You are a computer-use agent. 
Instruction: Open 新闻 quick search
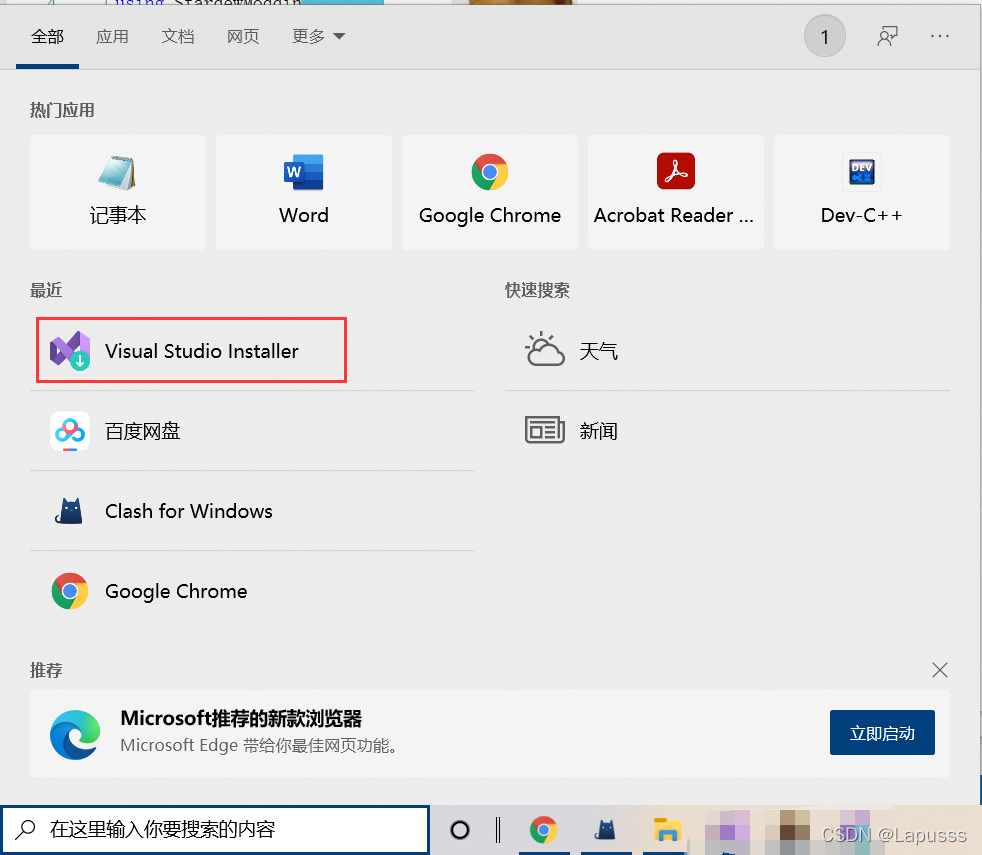pyautogui.click(x=727, y=431)
